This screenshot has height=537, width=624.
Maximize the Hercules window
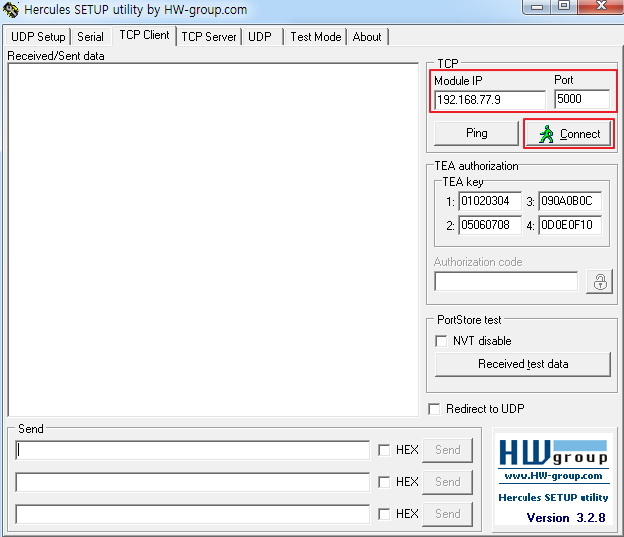point(564,6)
